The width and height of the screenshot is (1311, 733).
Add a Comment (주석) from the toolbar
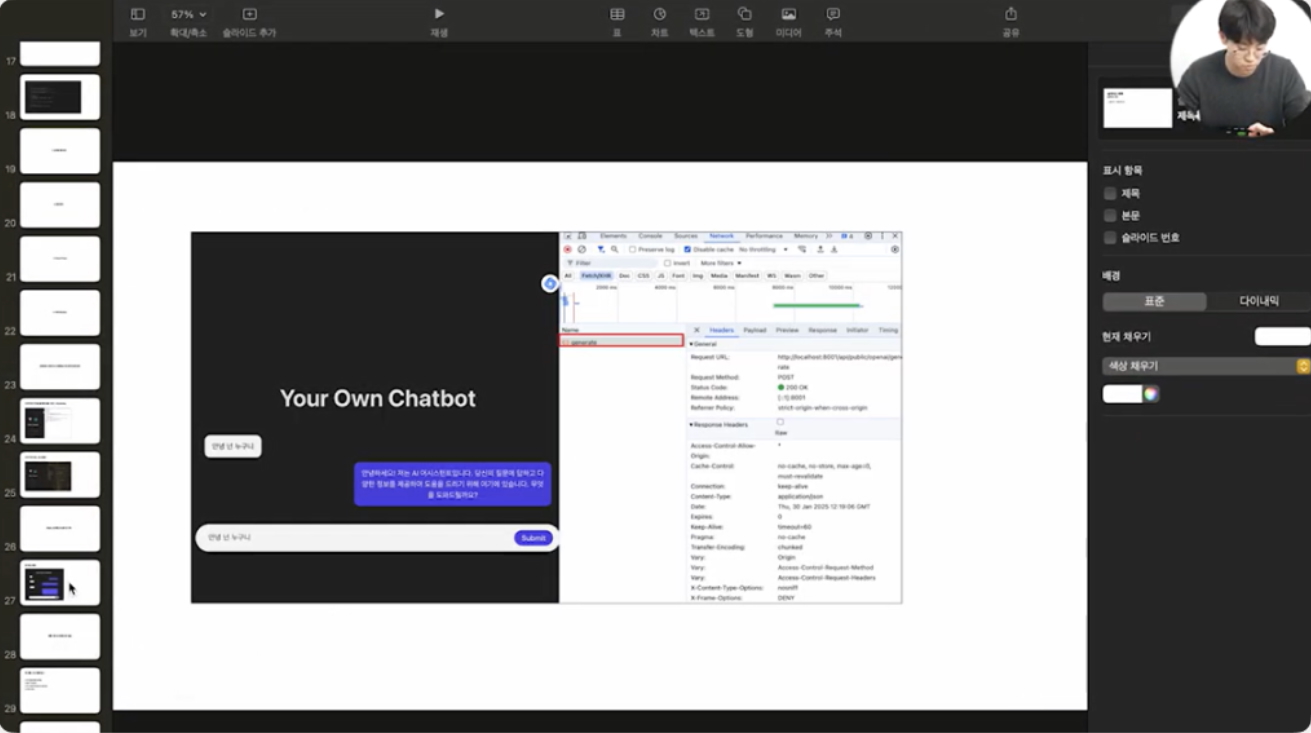pyautogui.click(x=833, y=15)
